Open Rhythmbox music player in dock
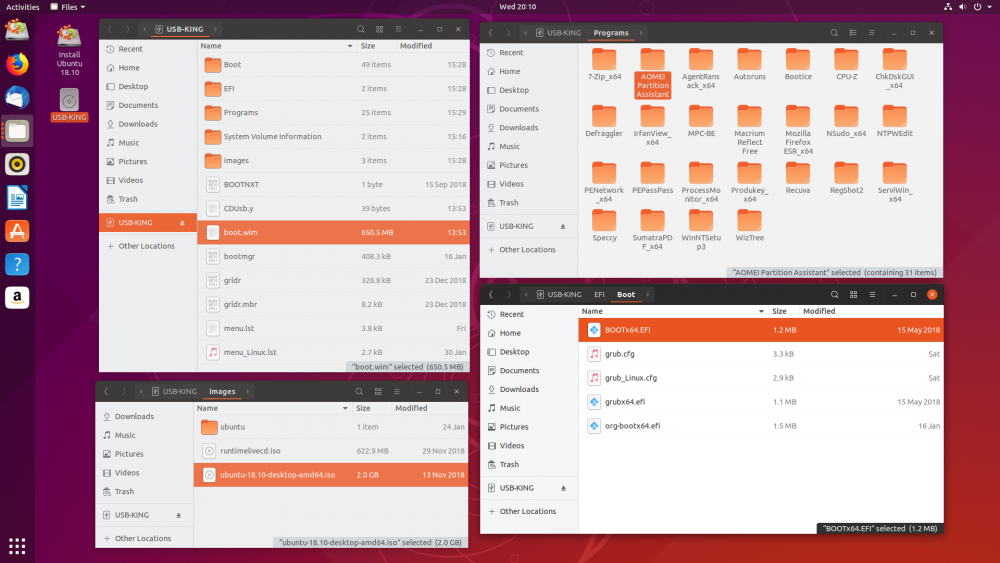The width and height of the screenshot is (1000, 563). 17,164
